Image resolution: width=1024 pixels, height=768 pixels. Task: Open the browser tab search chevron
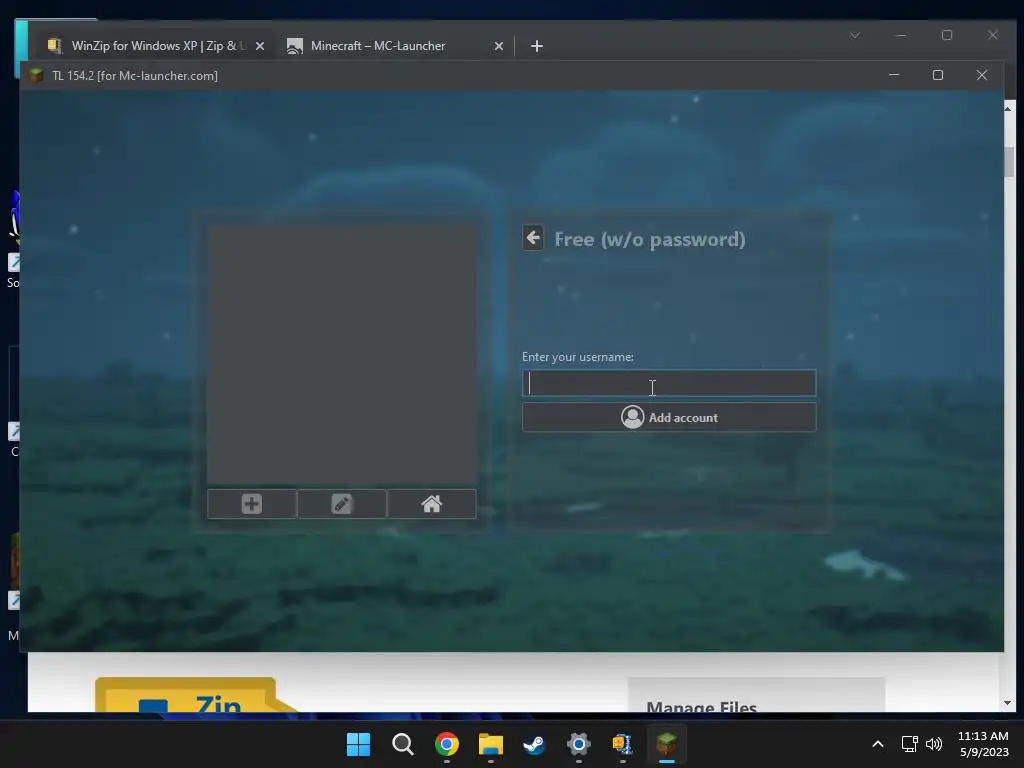coord(855,35)
